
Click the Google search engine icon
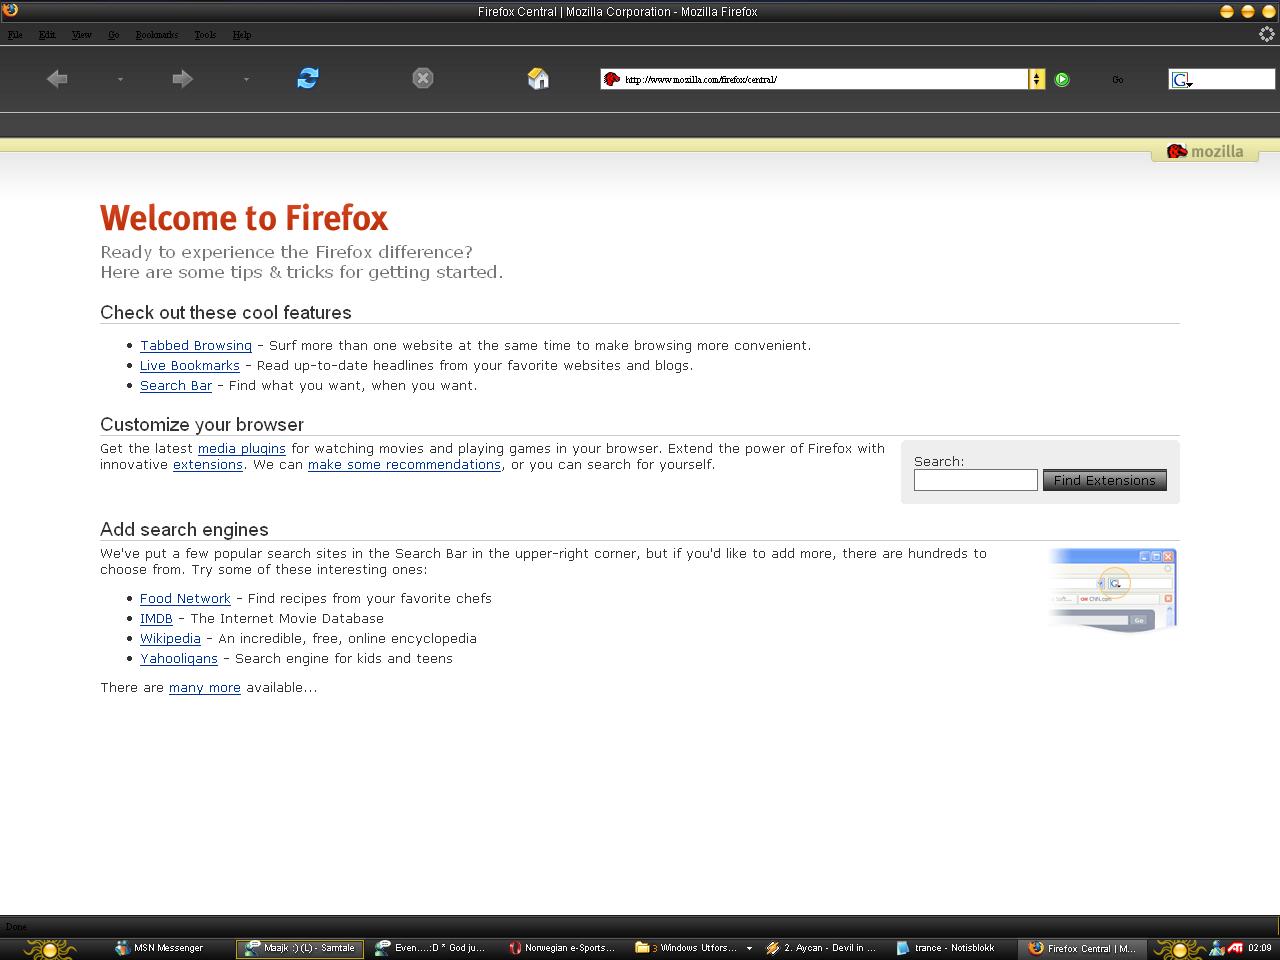tap(1182, 79)
